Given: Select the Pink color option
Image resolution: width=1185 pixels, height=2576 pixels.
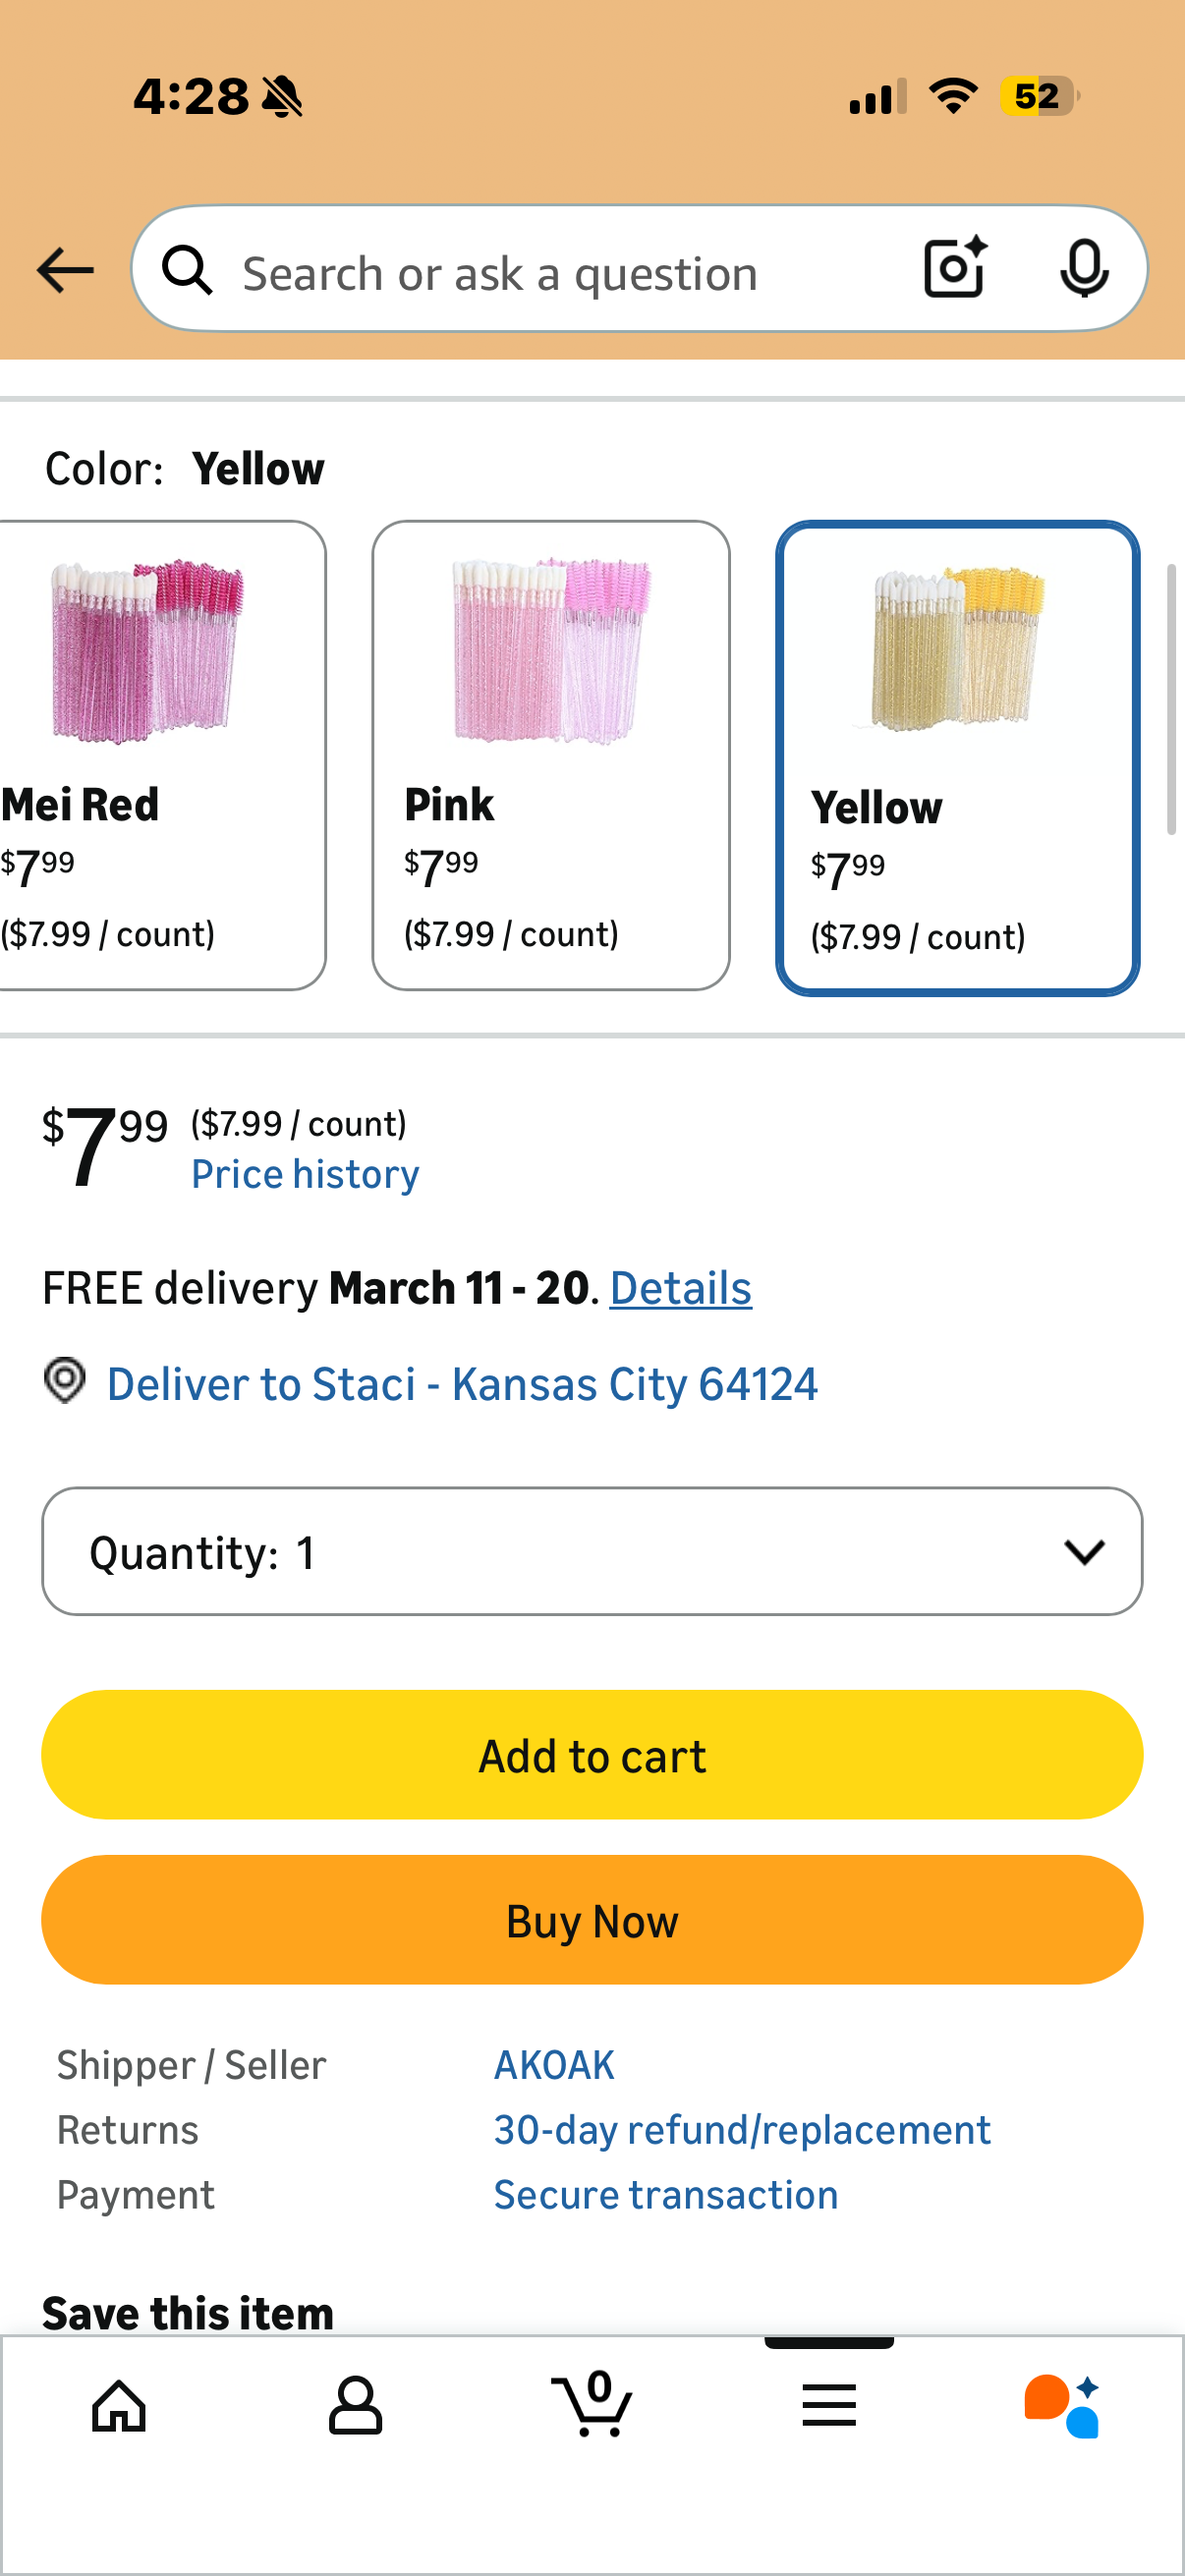Looking at the screenshot, I should pyautogui.click(x=550, y=755).
